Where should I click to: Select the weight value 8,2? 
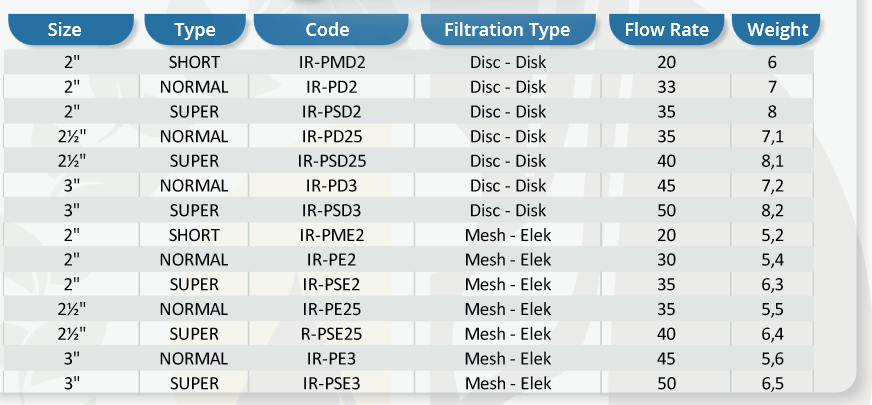773,210
